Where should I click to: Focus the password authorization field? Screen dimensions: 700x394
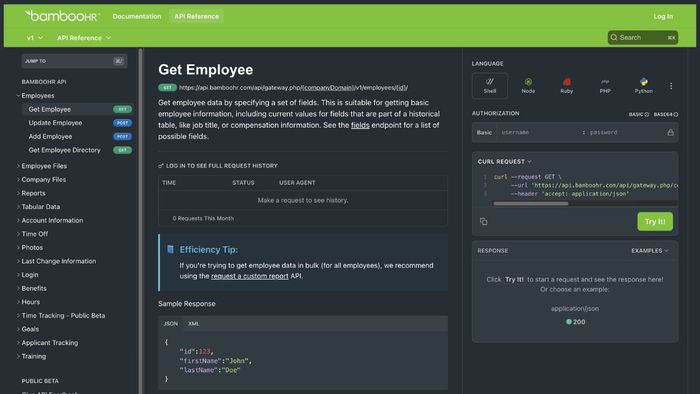[625, 133]
